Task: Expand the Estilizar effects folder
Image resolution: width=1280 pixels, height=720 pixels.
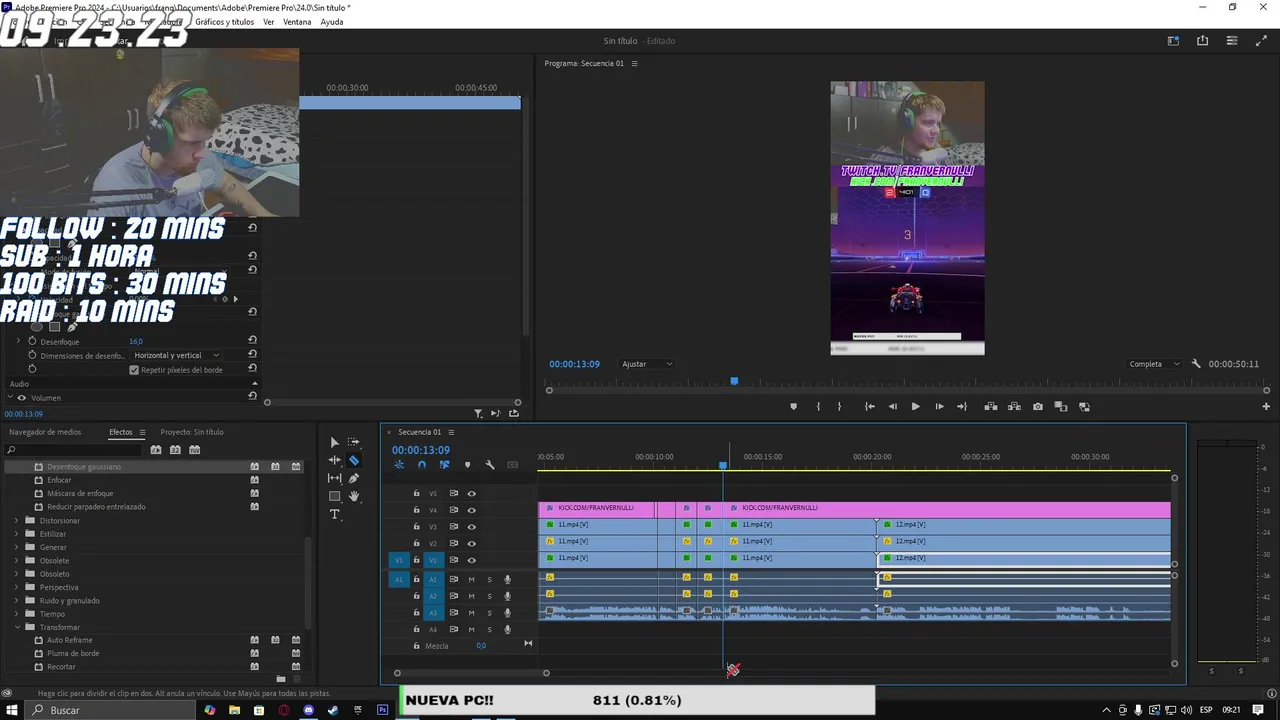Action: (x=16, y=534)
